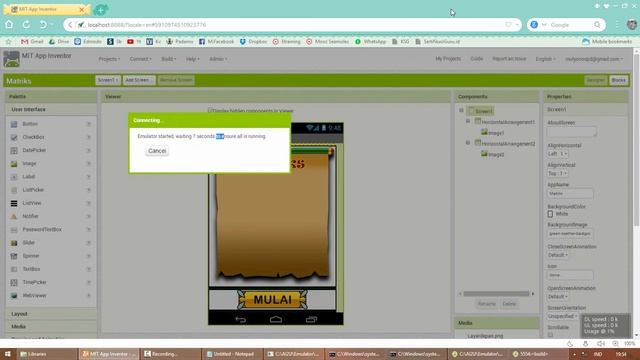Switch to the Designer view
The height and width of the screenshot is (360, 640).
click(596, 80)
